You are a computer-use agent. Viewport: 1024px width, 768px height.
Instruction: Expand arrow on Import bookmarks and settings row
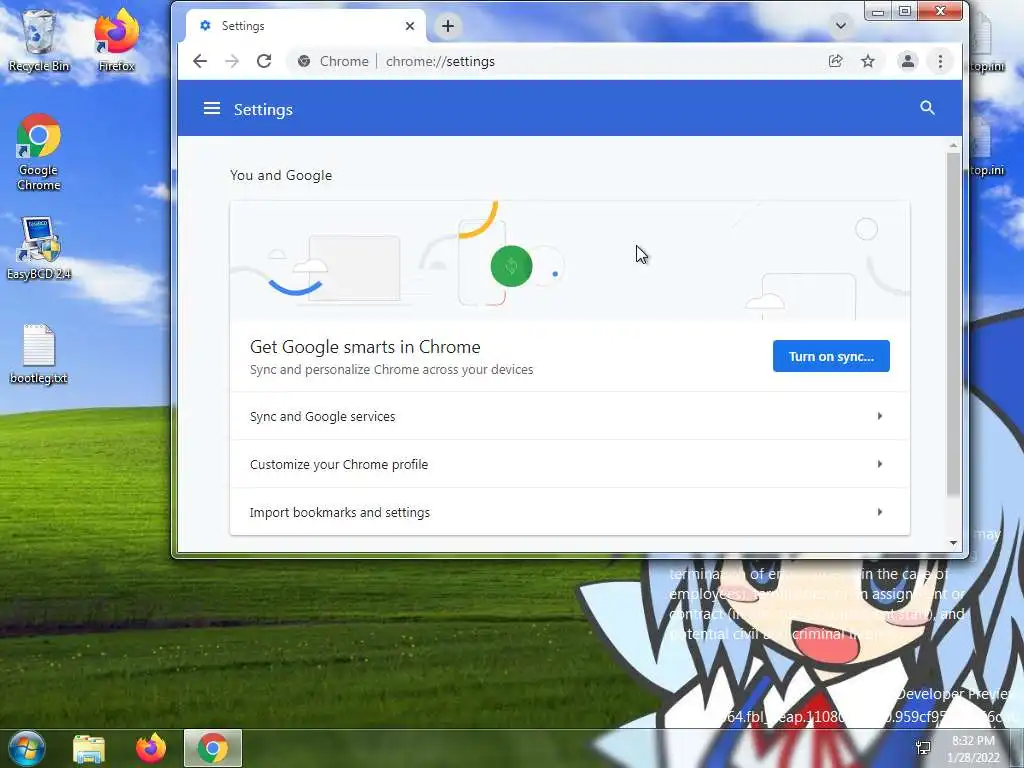pos(880,512)
